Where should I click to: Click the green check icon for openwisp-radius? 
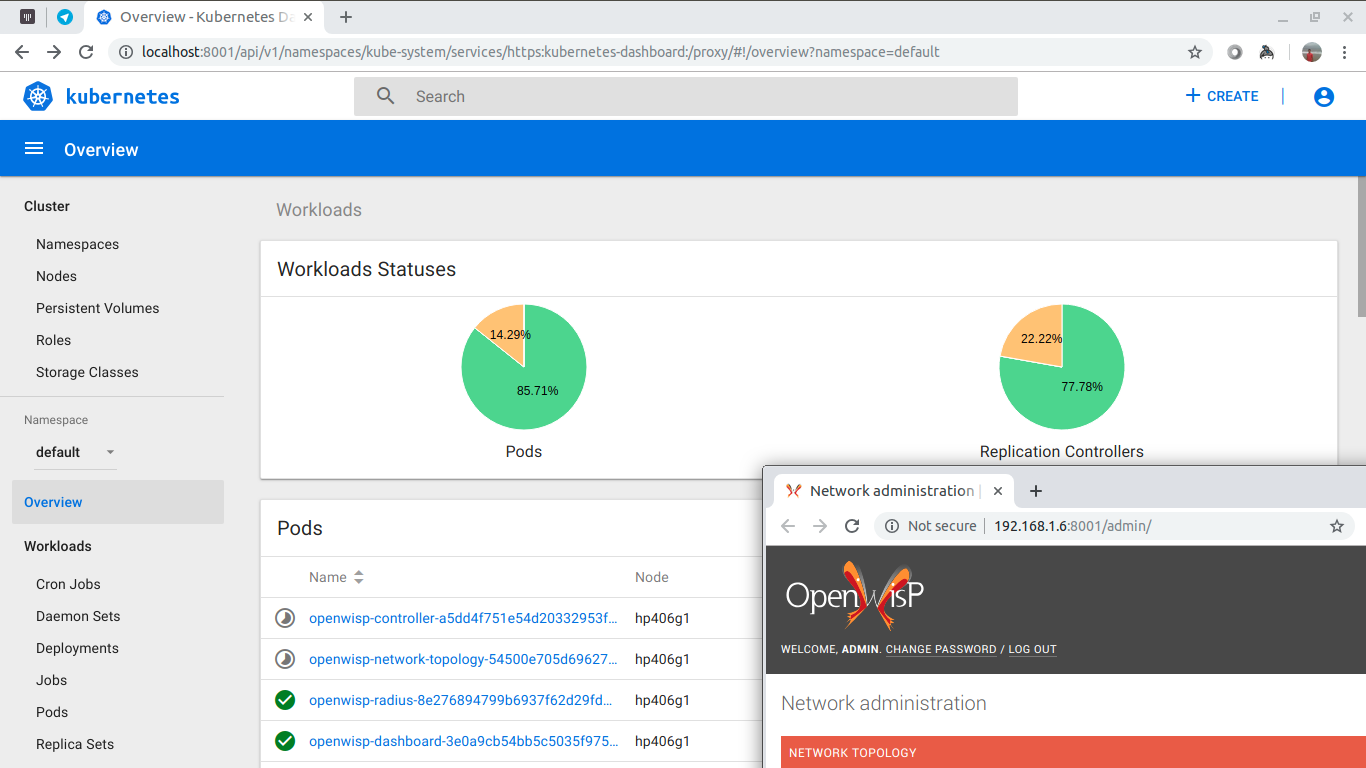[x=285, y=700]
